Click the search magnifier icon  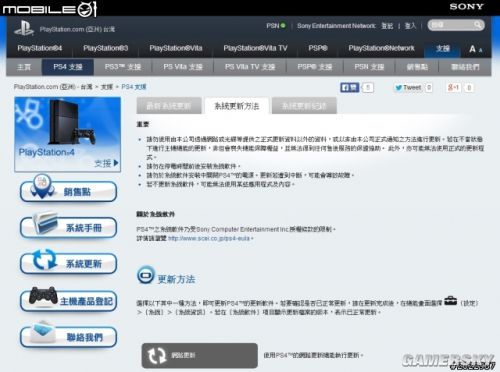point(478,25)
